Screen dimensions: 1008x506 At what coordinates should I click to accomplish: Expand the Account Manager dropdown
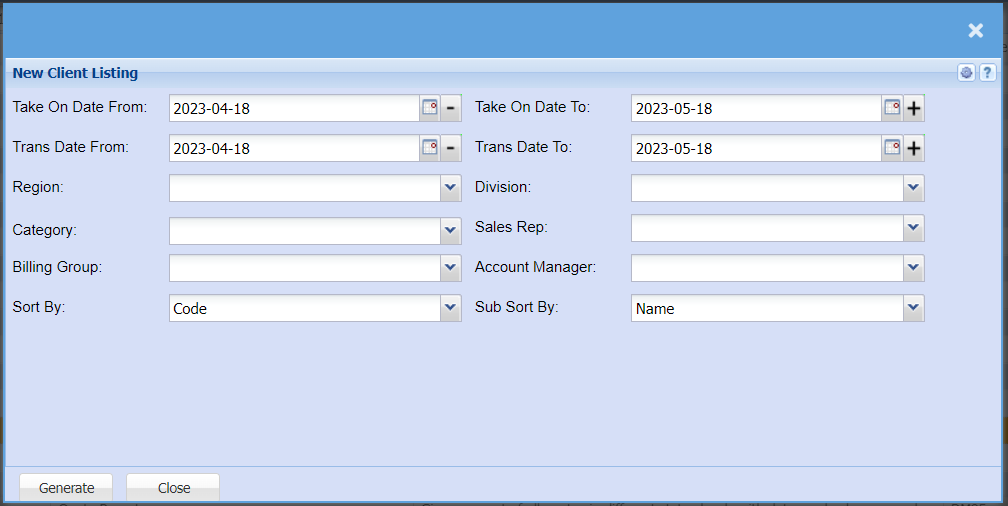pyautogui.click(x=914, y=267)
